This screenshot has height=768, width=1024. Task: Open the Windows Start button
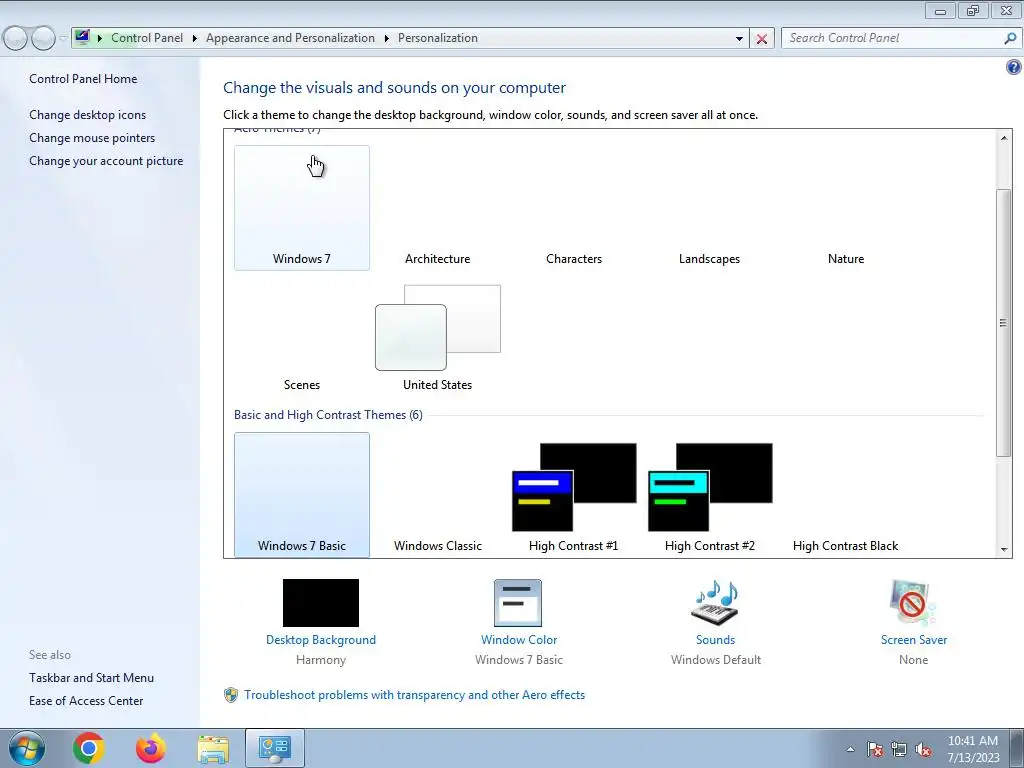pyautogui.click(x=27, y=748)
